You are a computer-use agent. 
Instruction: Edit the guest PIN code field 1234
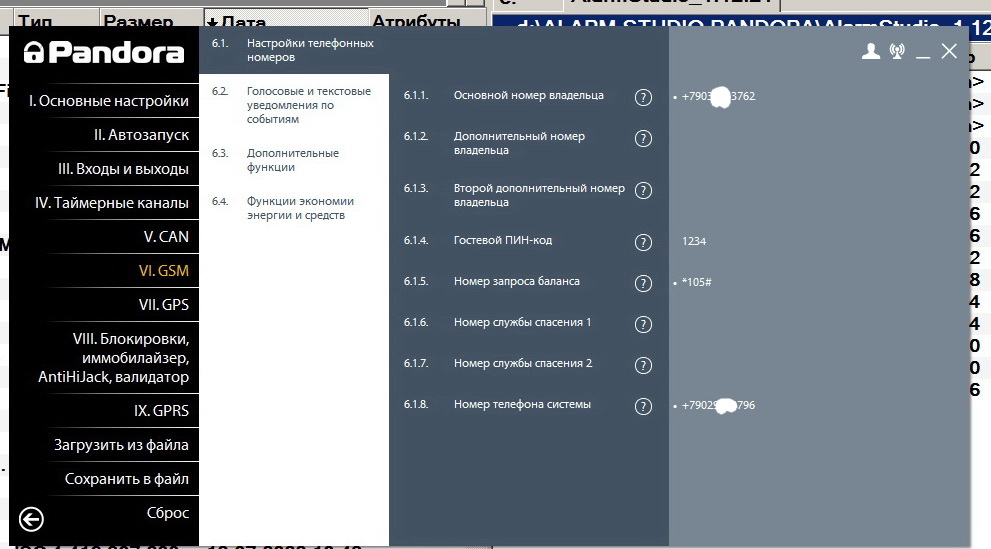pos(695,242)
